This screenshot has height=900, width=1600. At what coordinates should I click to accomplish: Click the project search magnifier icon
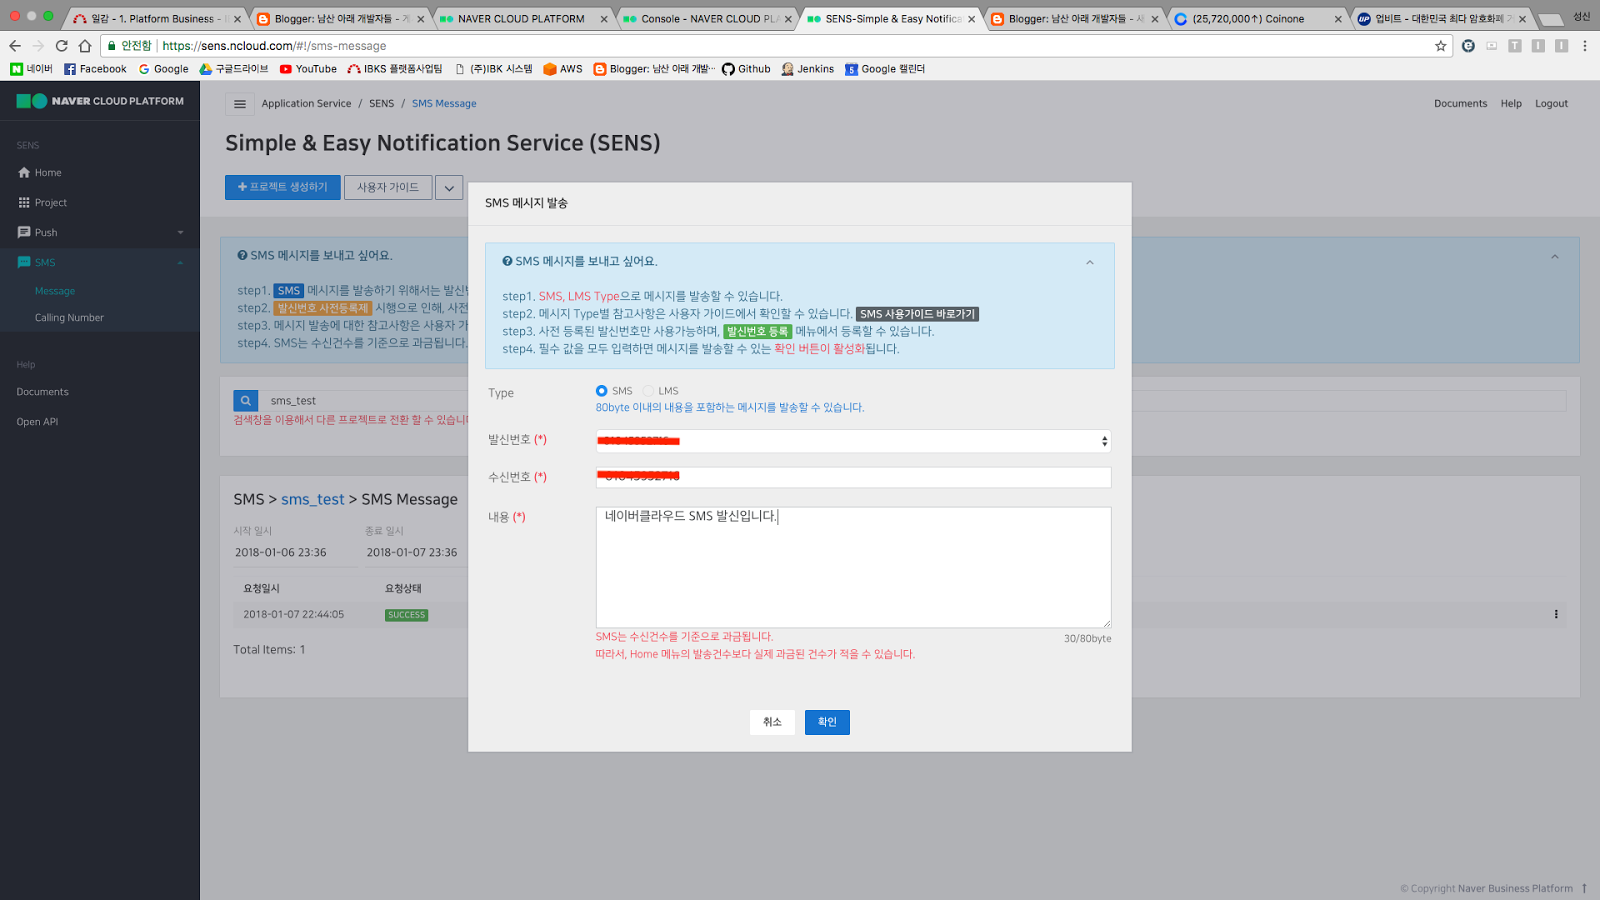click(245, 401)
